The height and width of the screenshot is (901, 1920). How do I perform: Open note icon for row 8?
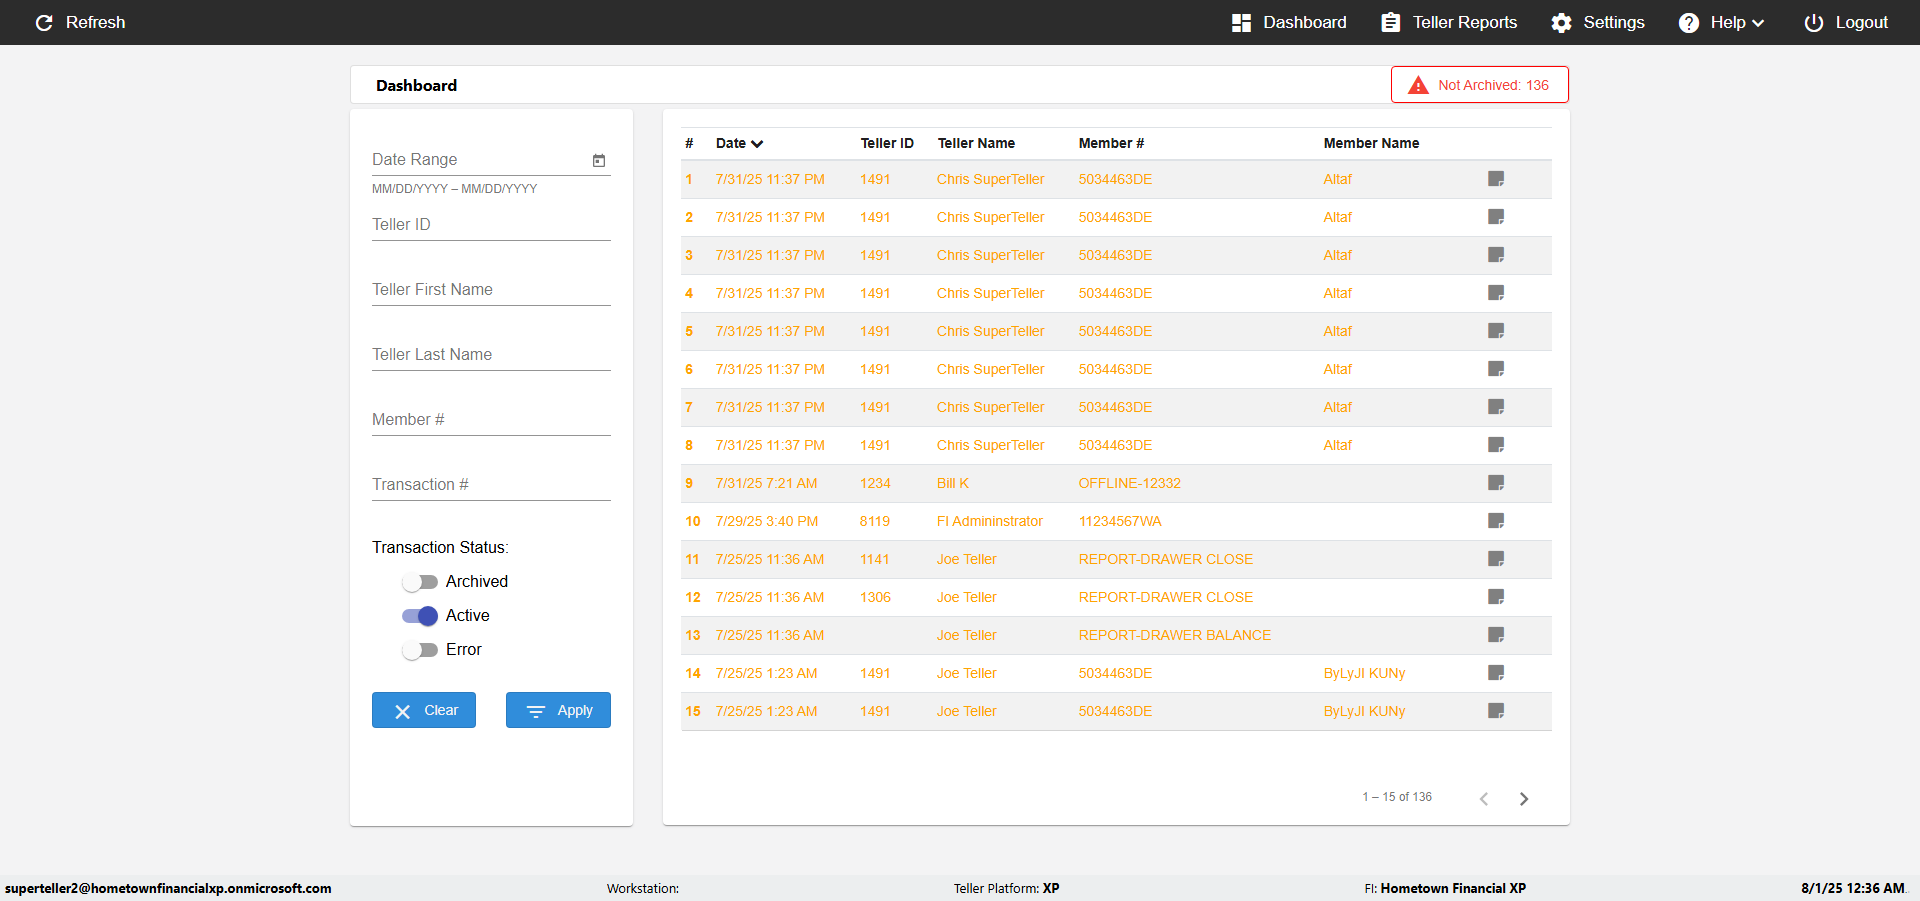click(1496, 445)
